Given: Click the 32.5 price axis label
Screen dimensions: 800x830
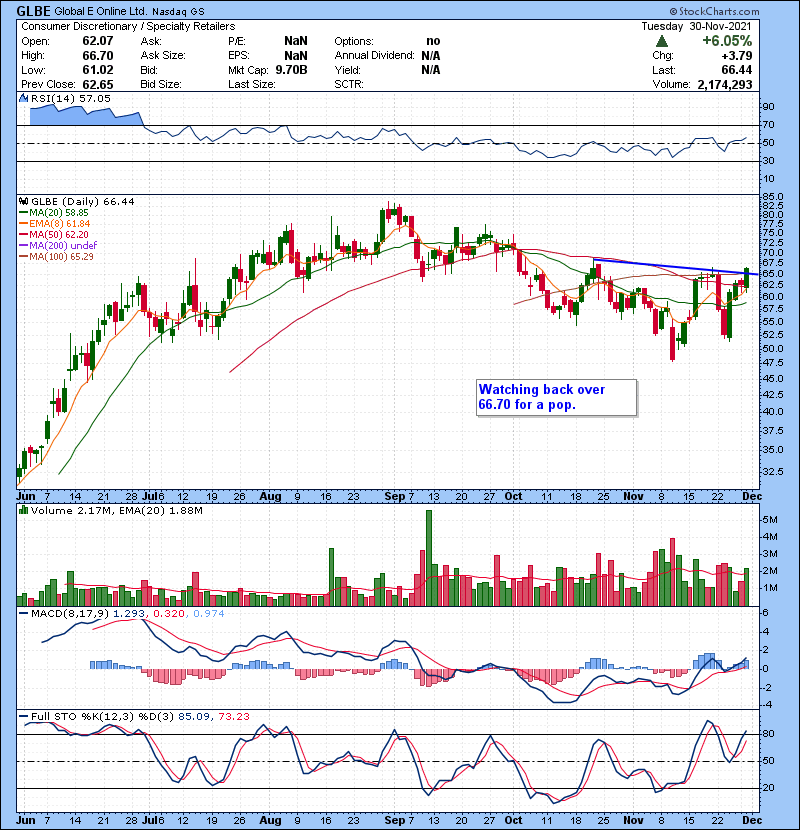Looking at the screenshot, I should coord(772,472).
